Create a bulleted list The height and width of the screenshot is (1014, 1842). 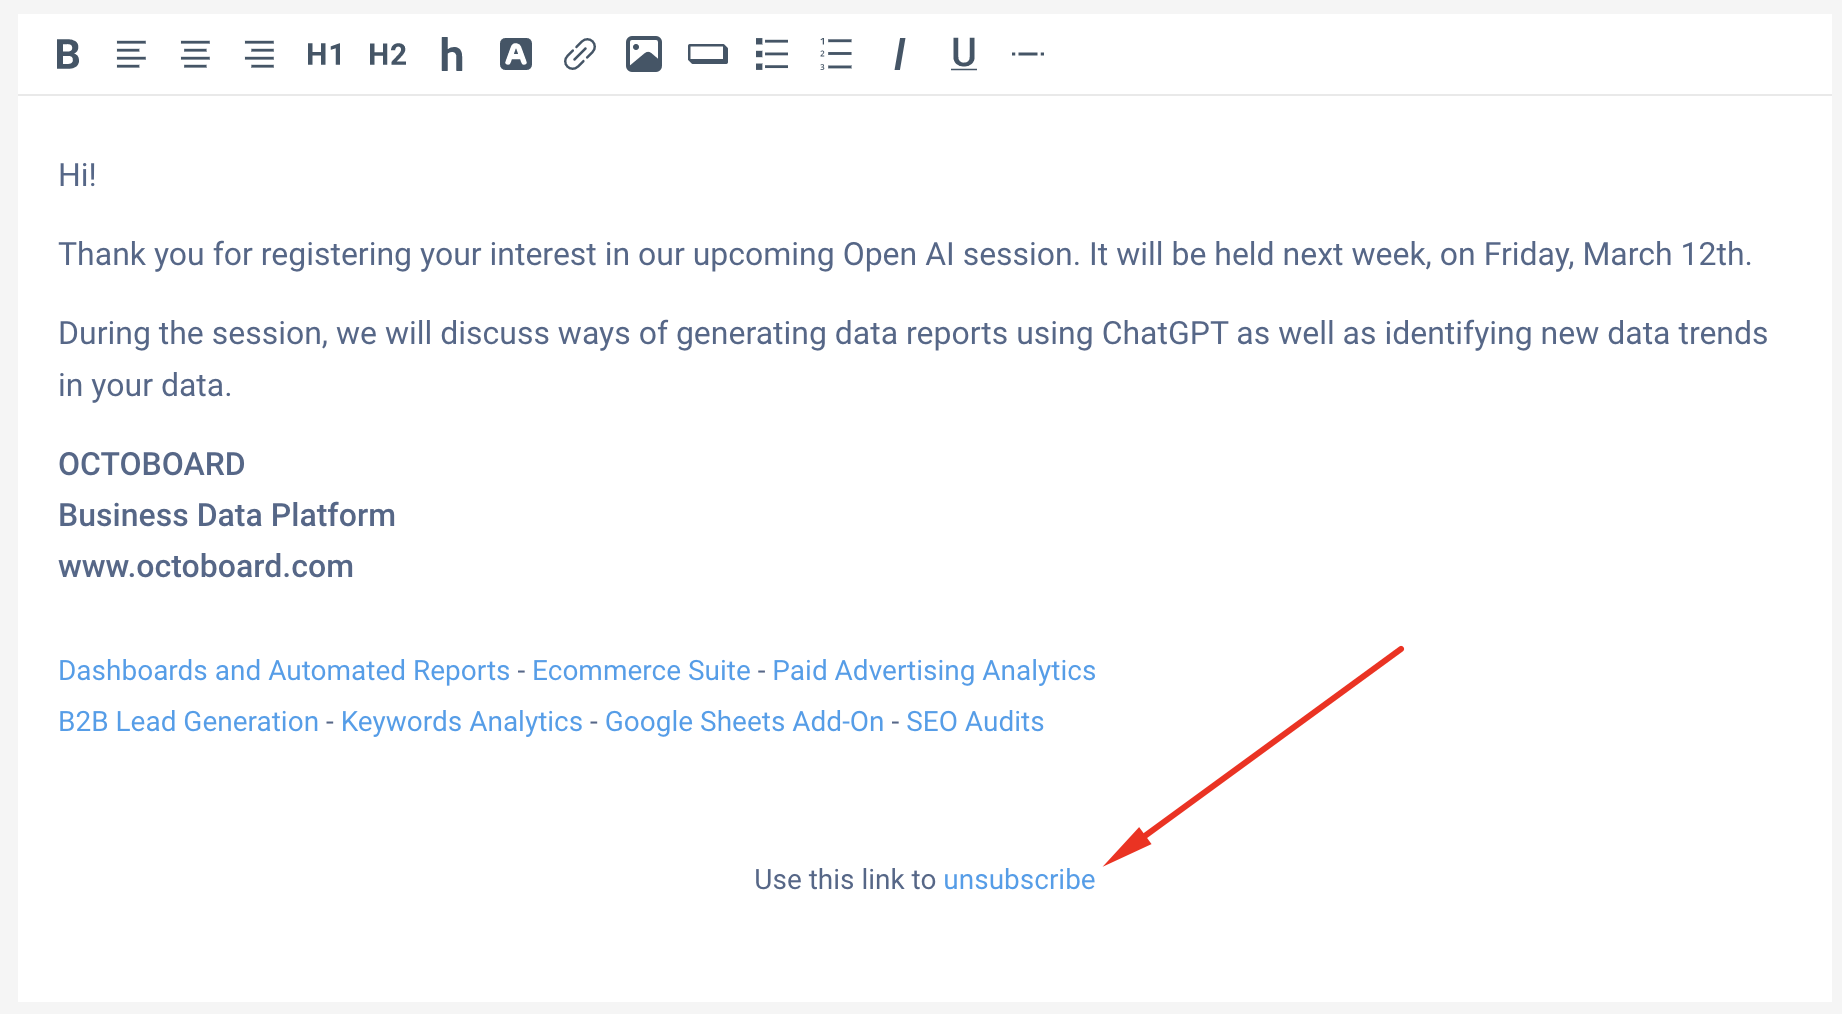click(x=772, y=54)
